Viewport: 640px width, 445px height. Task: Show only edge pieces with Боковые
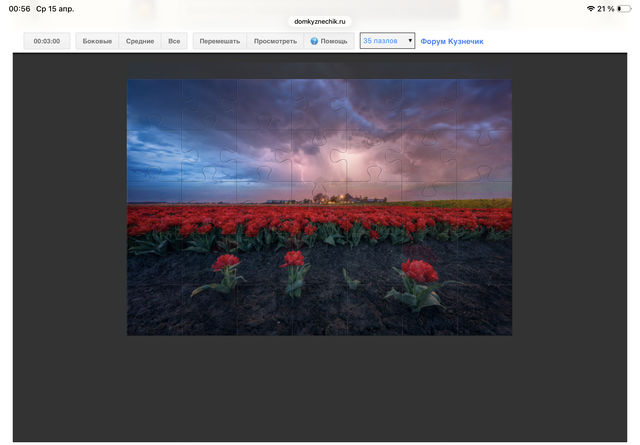[x=97, y=41]
